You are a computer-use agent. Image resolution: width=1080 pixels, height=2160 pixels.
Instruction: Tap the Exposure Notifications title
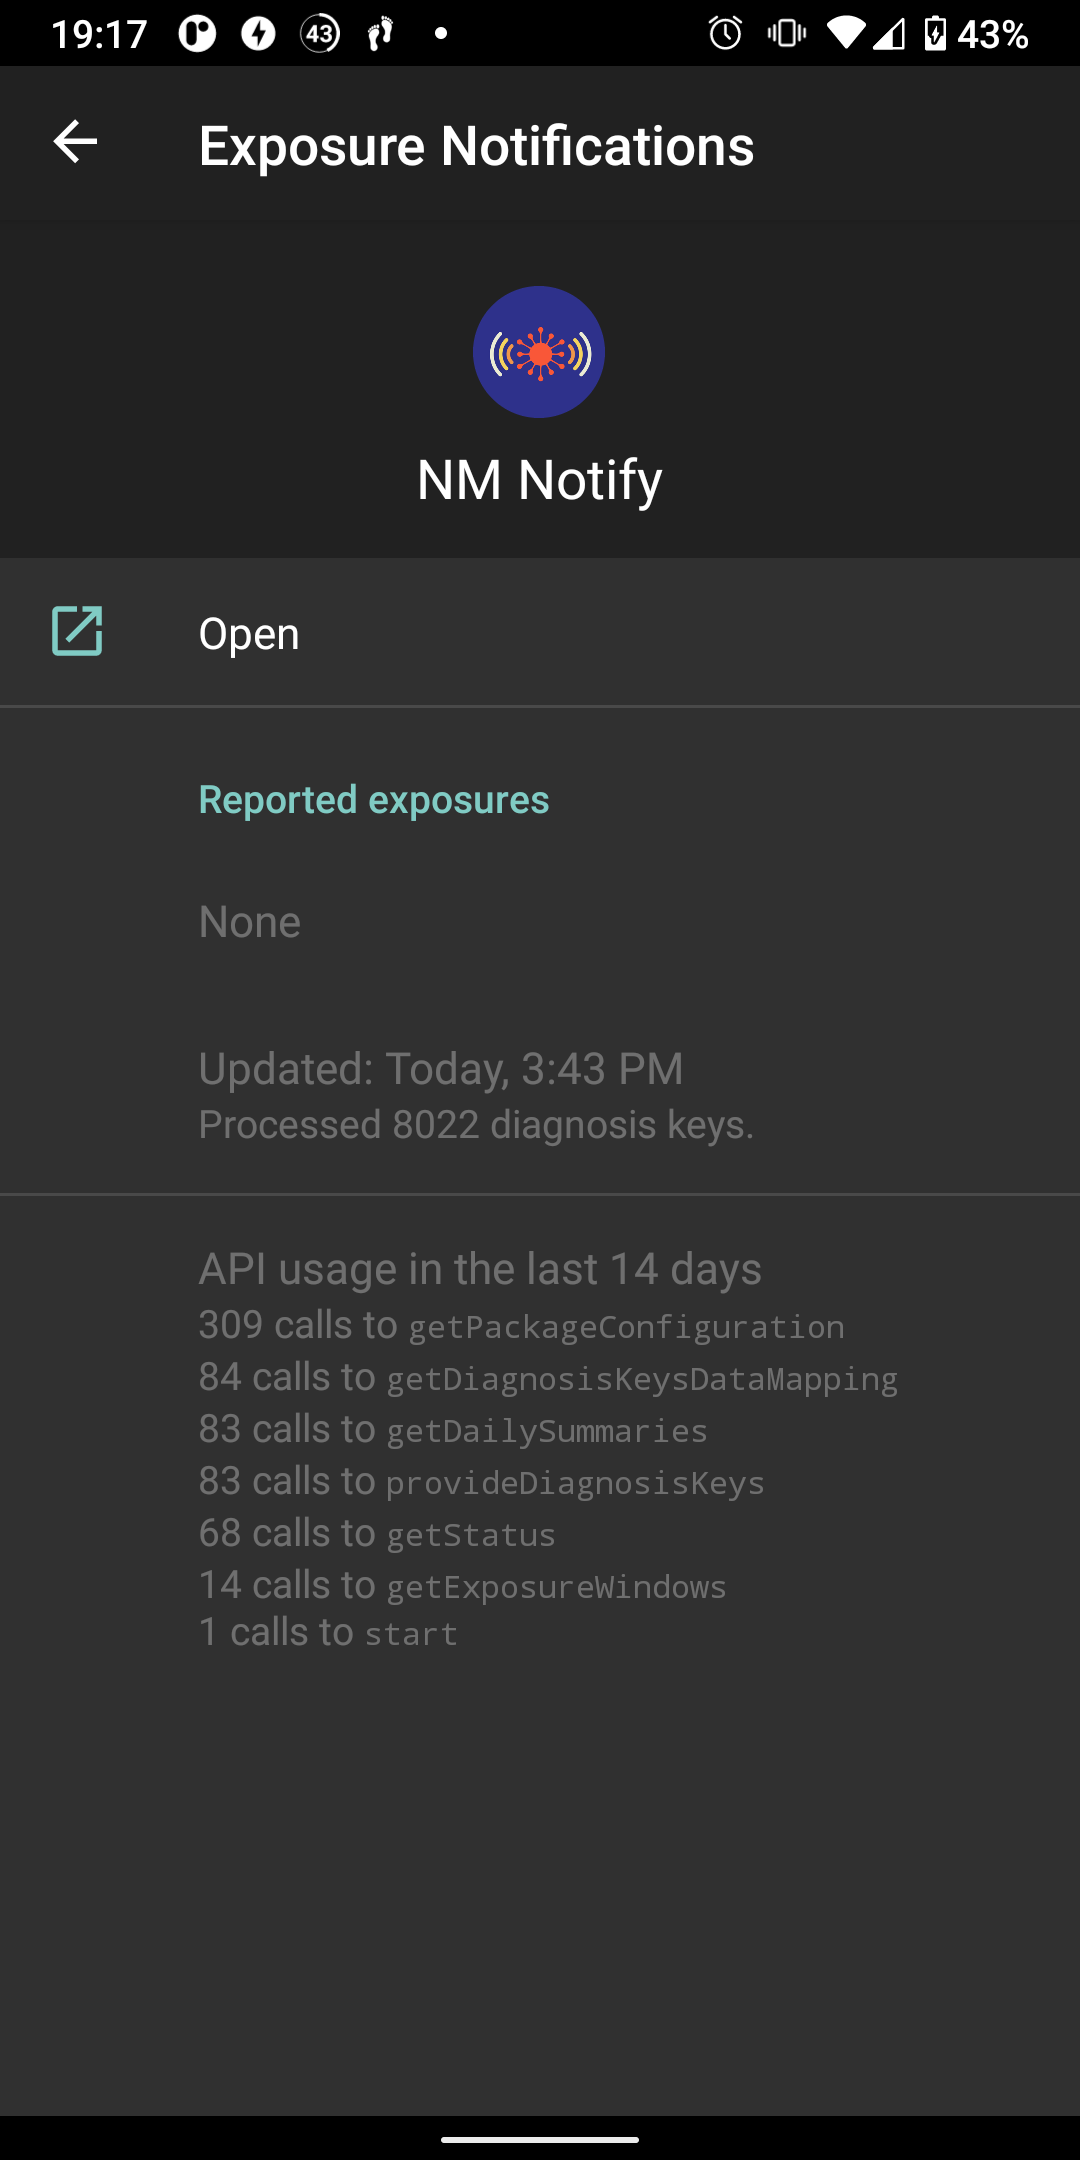[x=477, y=145]
